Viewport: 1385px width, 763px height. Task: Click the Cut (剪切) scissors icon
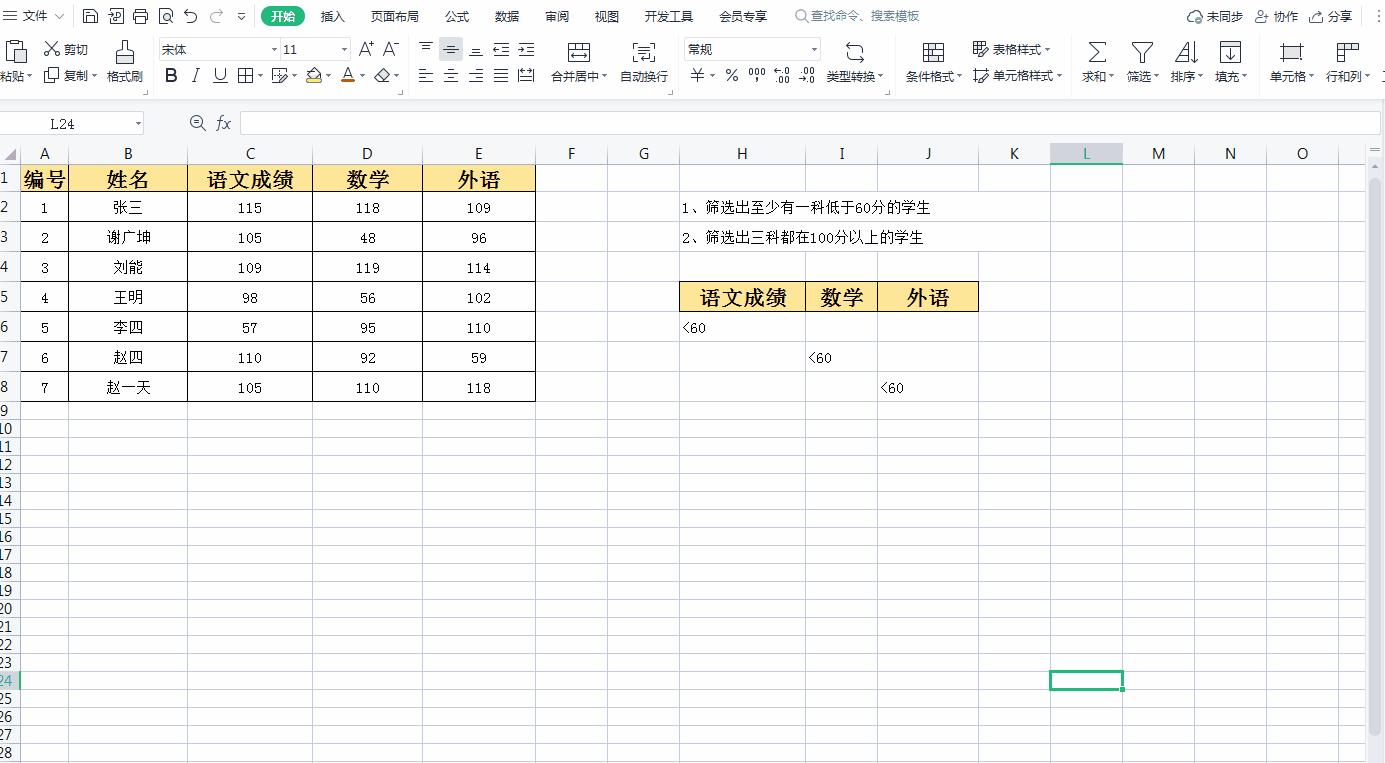(53, 49)
